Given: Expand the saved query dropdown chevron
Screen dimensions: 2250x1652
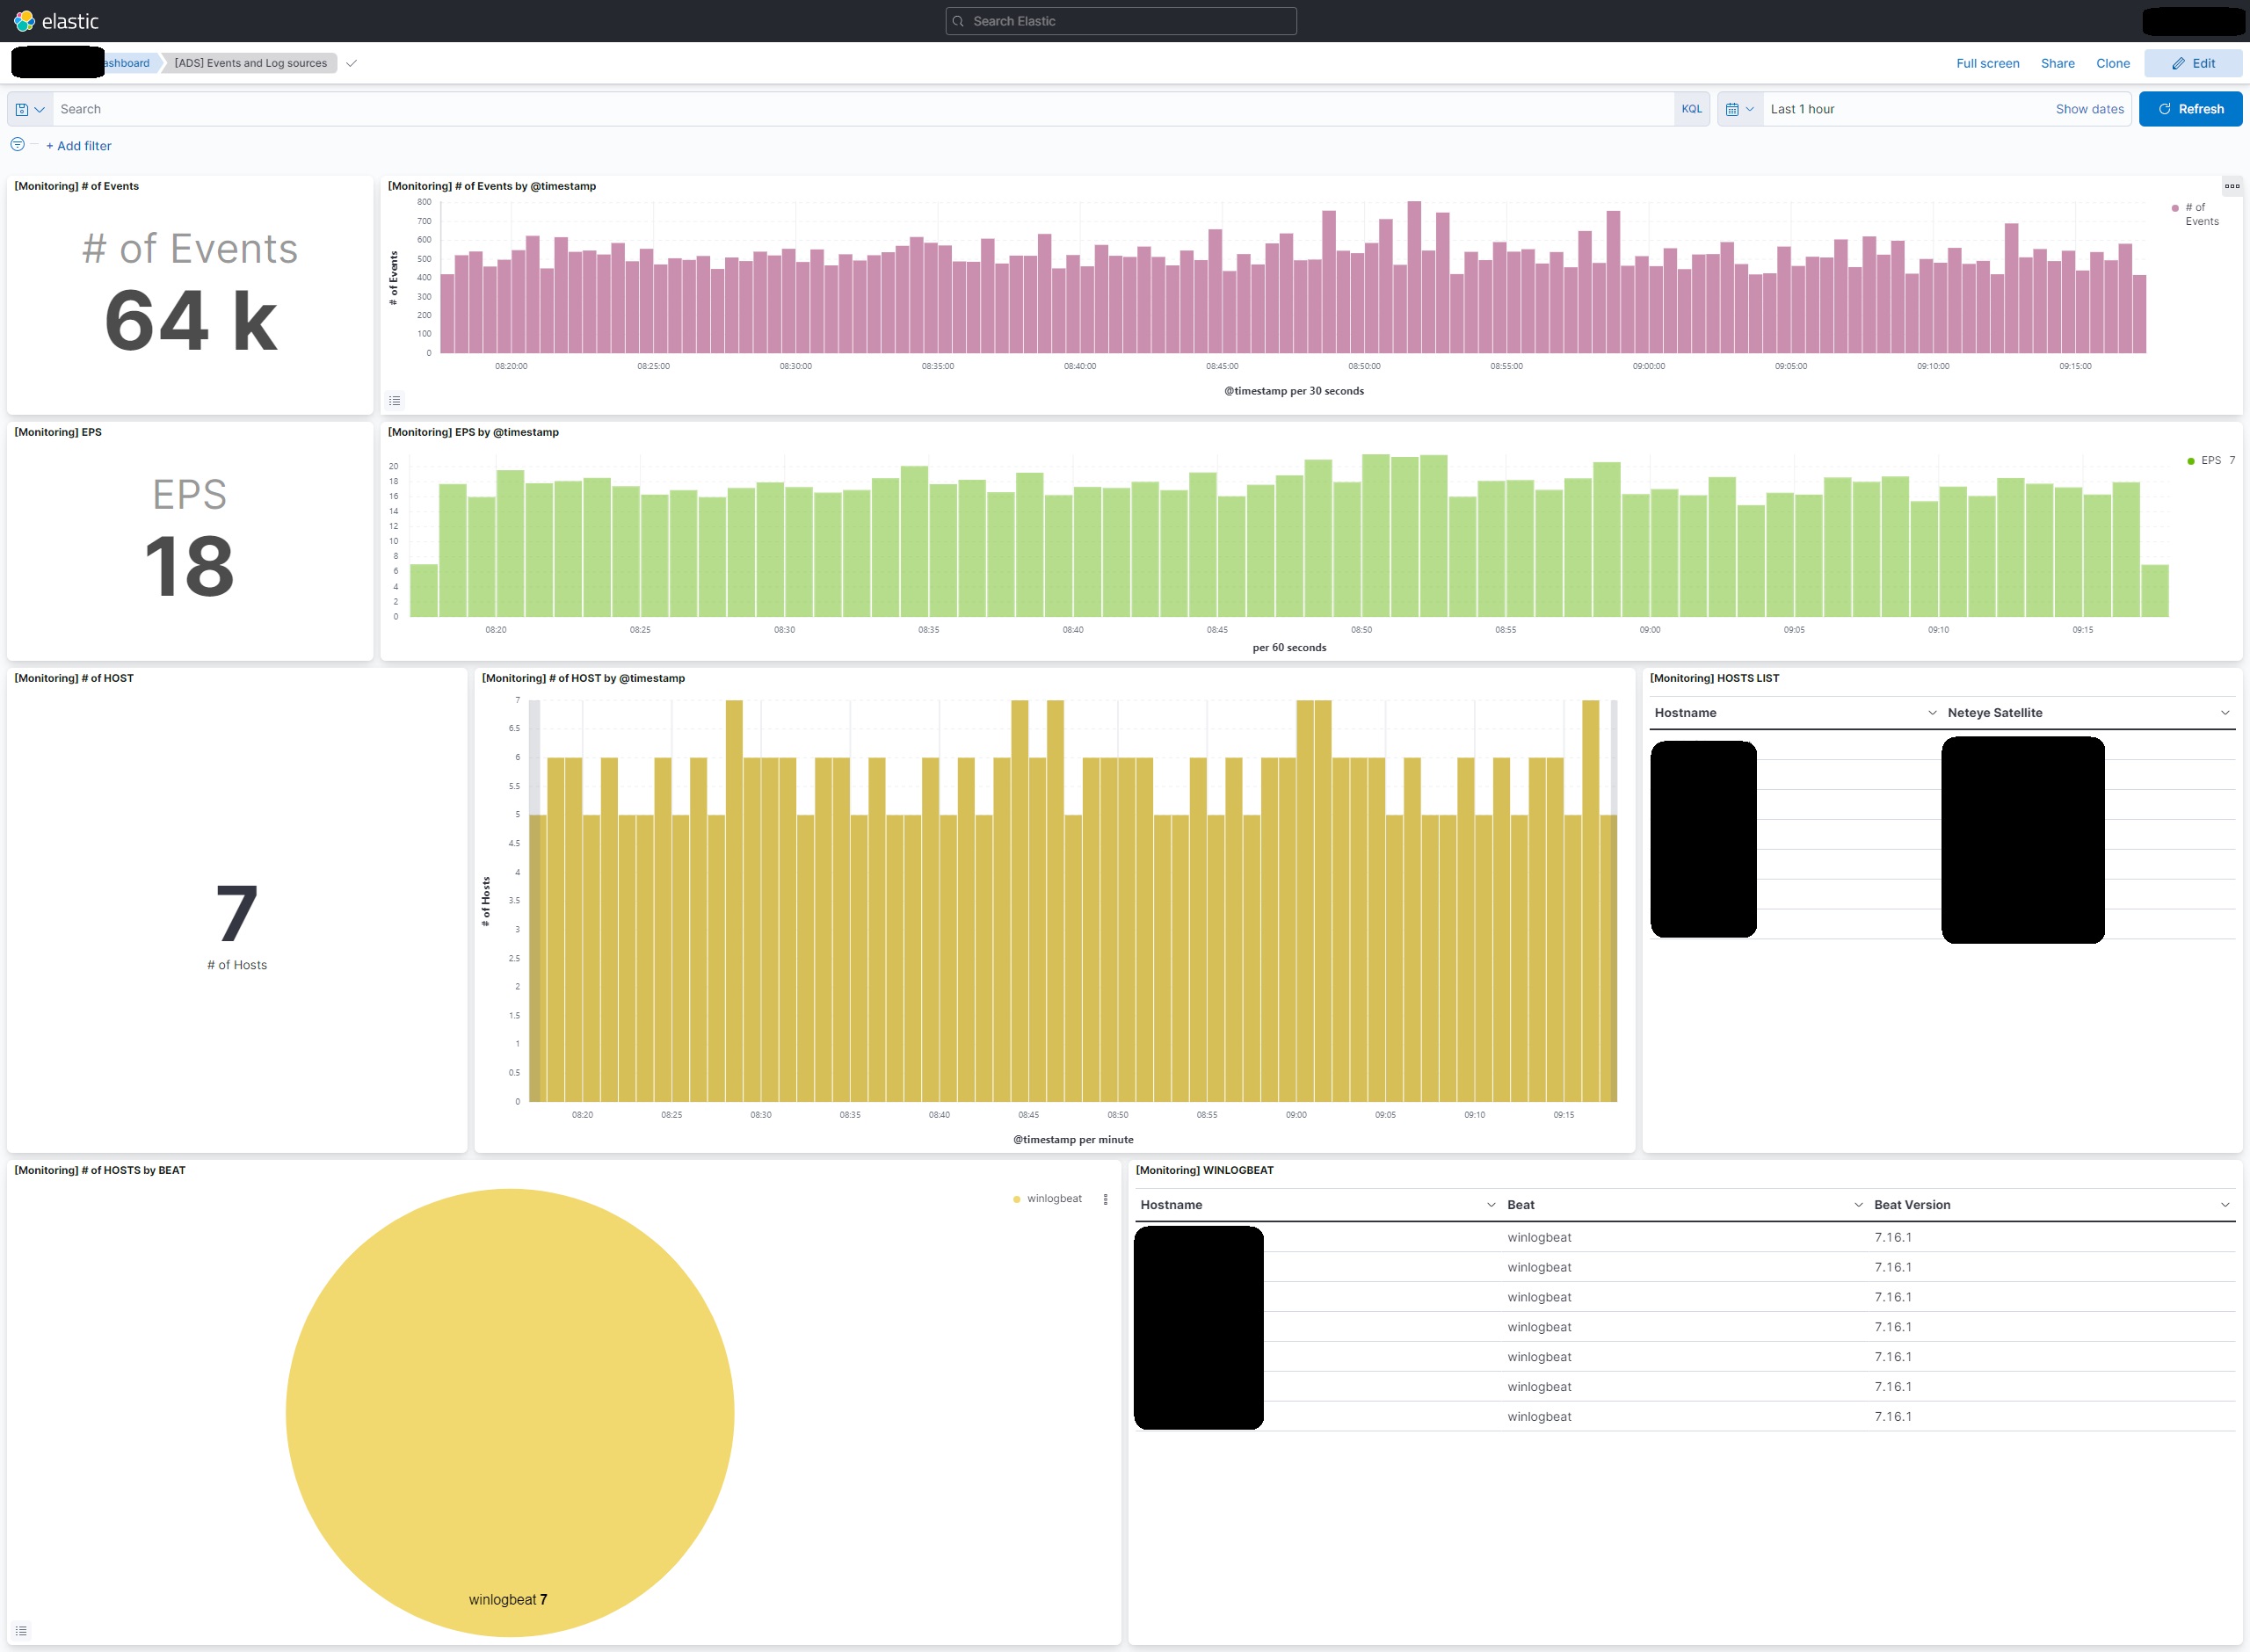Looking at the screenshot, I should coord(42,108).
